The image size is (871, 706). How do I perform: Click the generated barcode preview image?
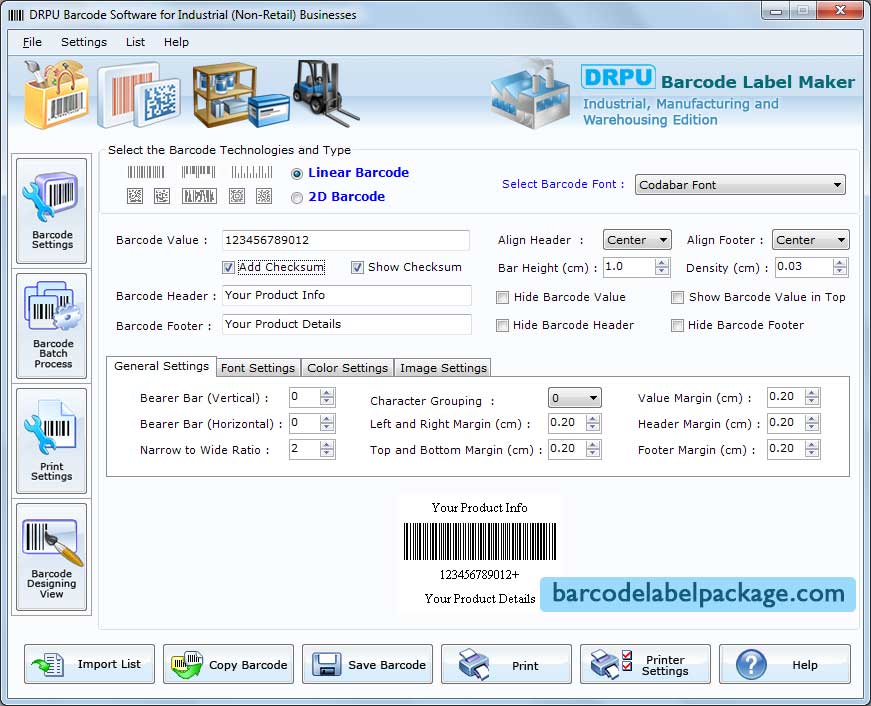click(x=480, y=541)
